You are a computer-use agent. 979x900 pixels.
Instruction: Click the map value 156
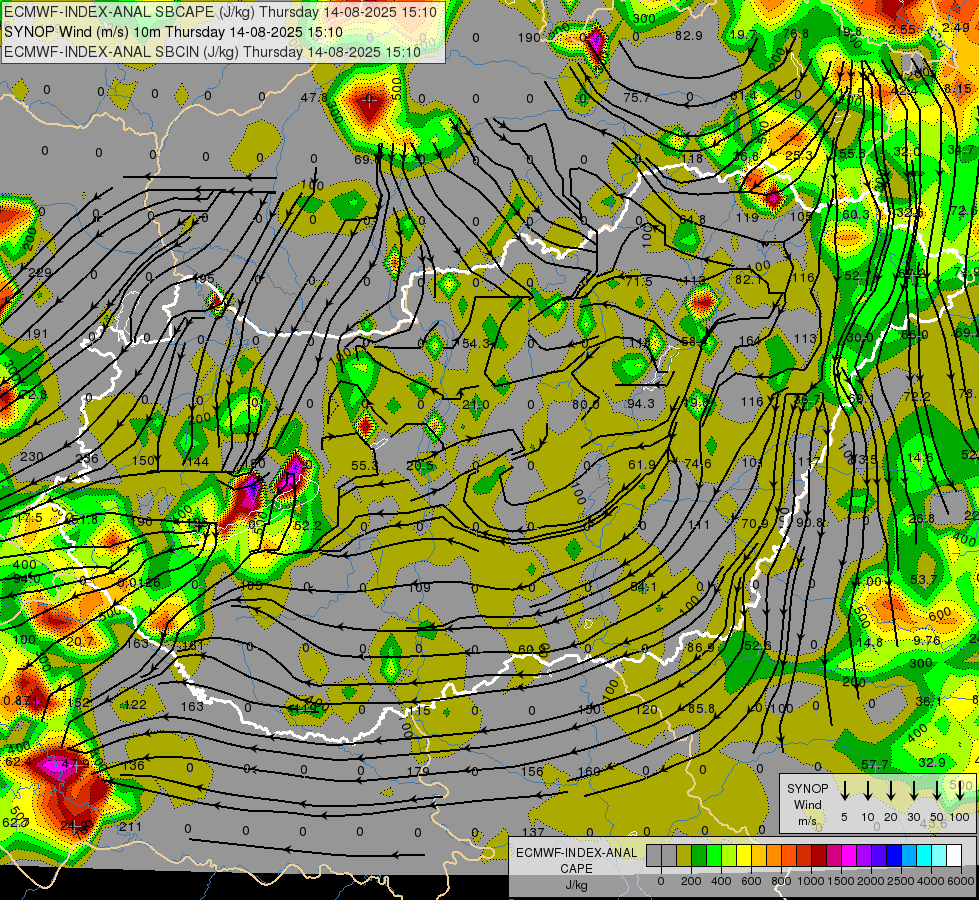(532, 771)
